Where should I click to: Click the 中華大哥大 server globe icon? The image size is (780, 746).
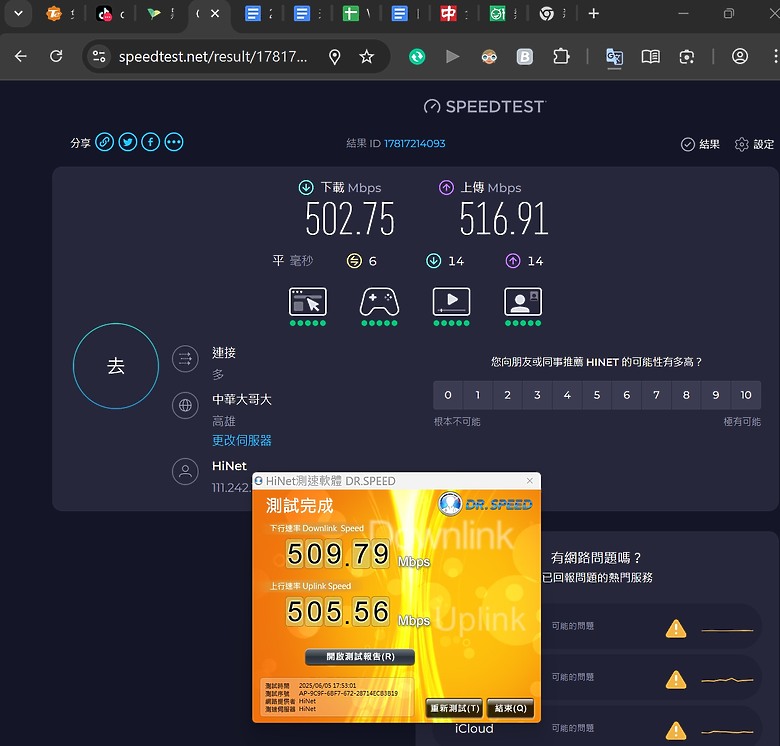pyautogui.click(x=185, y=405)
